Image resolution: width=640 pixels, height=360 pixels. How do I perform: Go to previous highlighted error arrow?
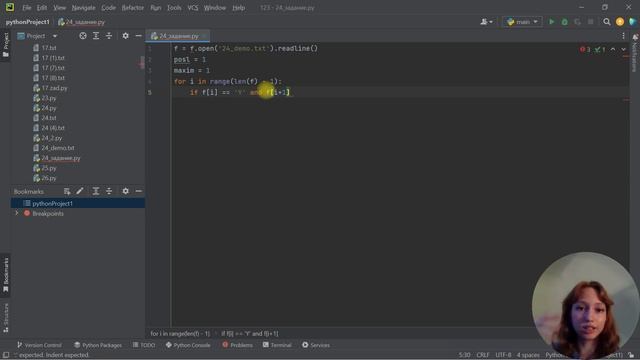(x=613, y=49)
